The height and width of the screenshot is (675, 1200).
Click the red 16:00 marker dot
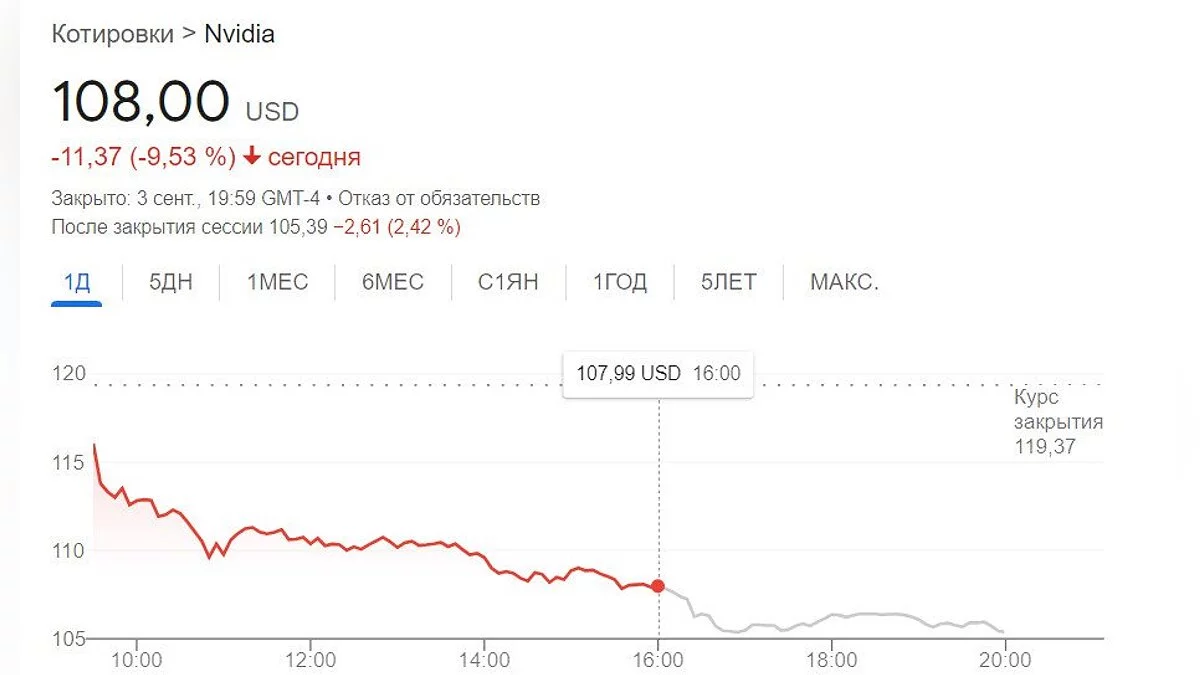658,586
